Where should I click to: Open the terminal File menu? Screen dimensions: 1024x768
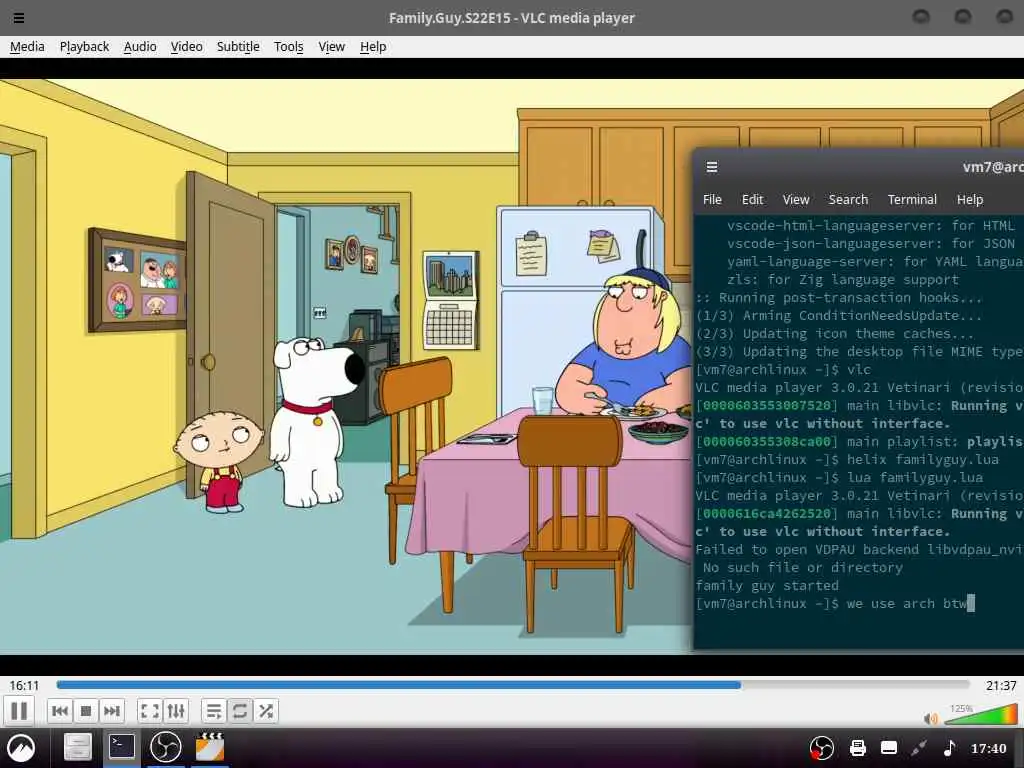coord(712,199)
